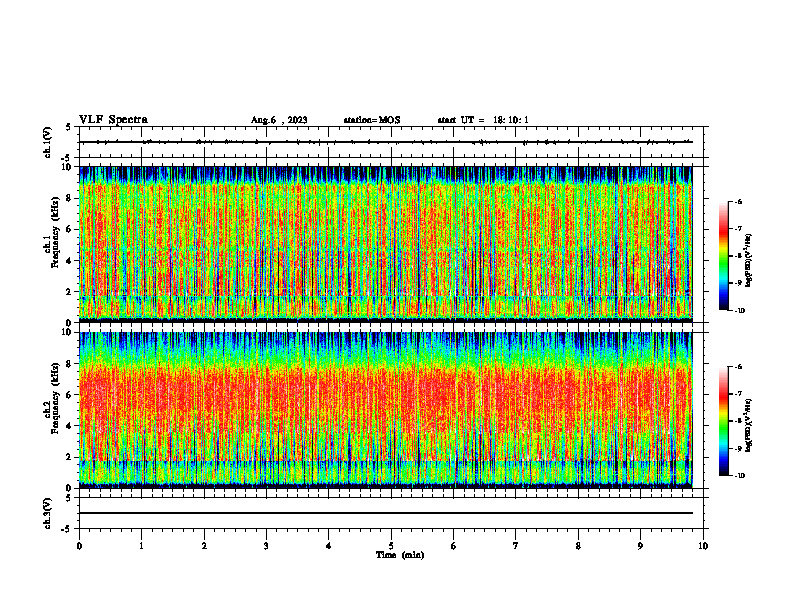792x612 pixels.
Task: Click the "VLF Spectra" plot title
Action: (113, 120)
